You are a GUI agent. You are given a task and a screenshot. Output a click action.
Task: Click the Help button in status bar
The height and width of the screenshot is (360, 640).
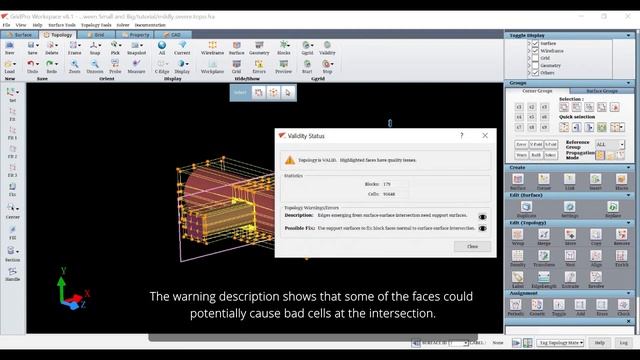point(599,343)
